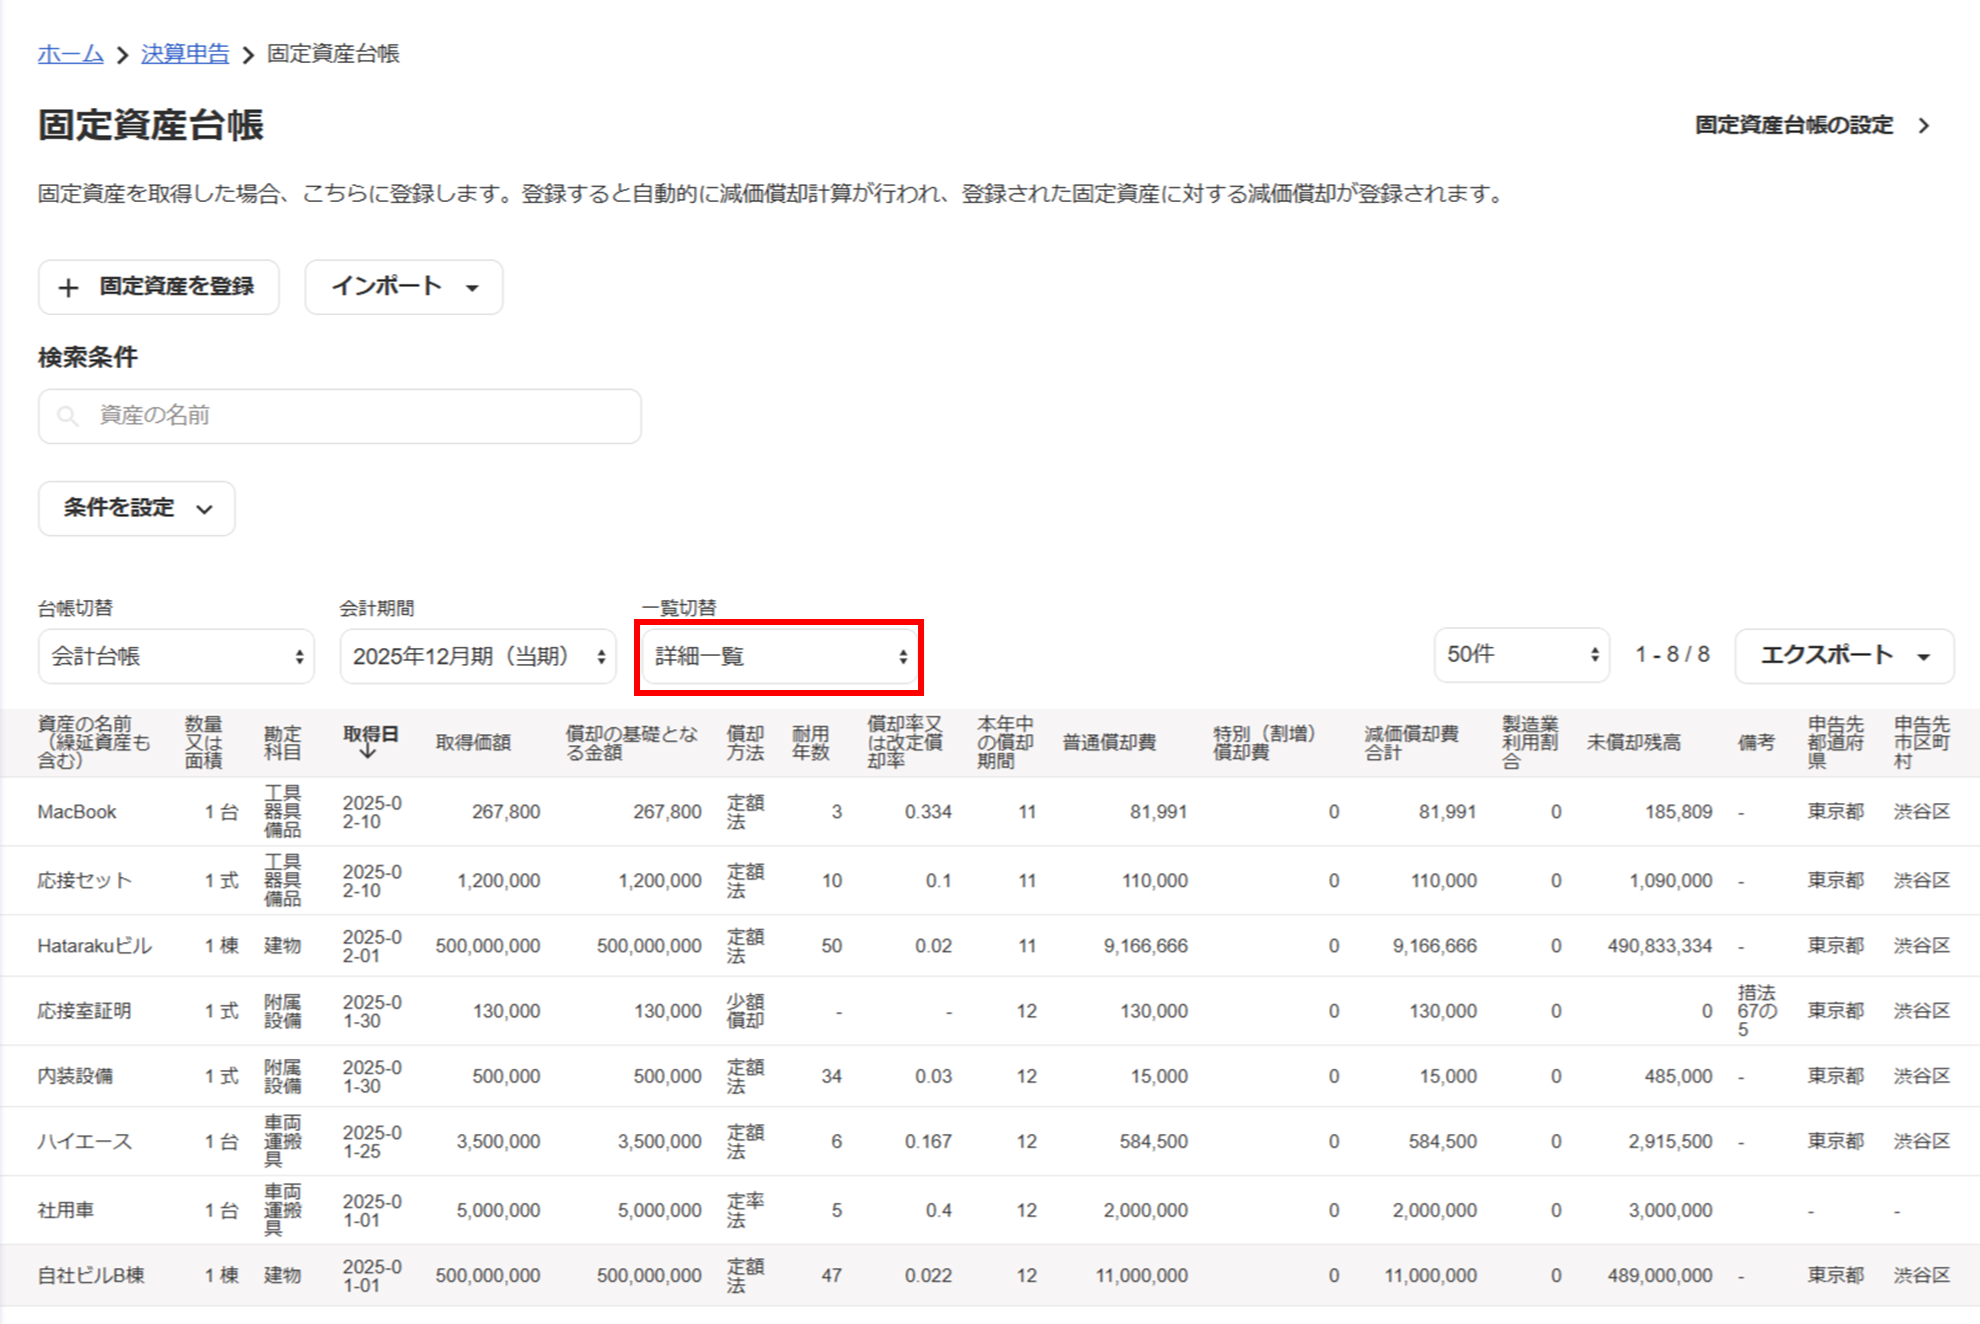This screenshot has width=1980, height=1324.
Task: Open the 社用車 asset row
Action: coord(66,1210)
